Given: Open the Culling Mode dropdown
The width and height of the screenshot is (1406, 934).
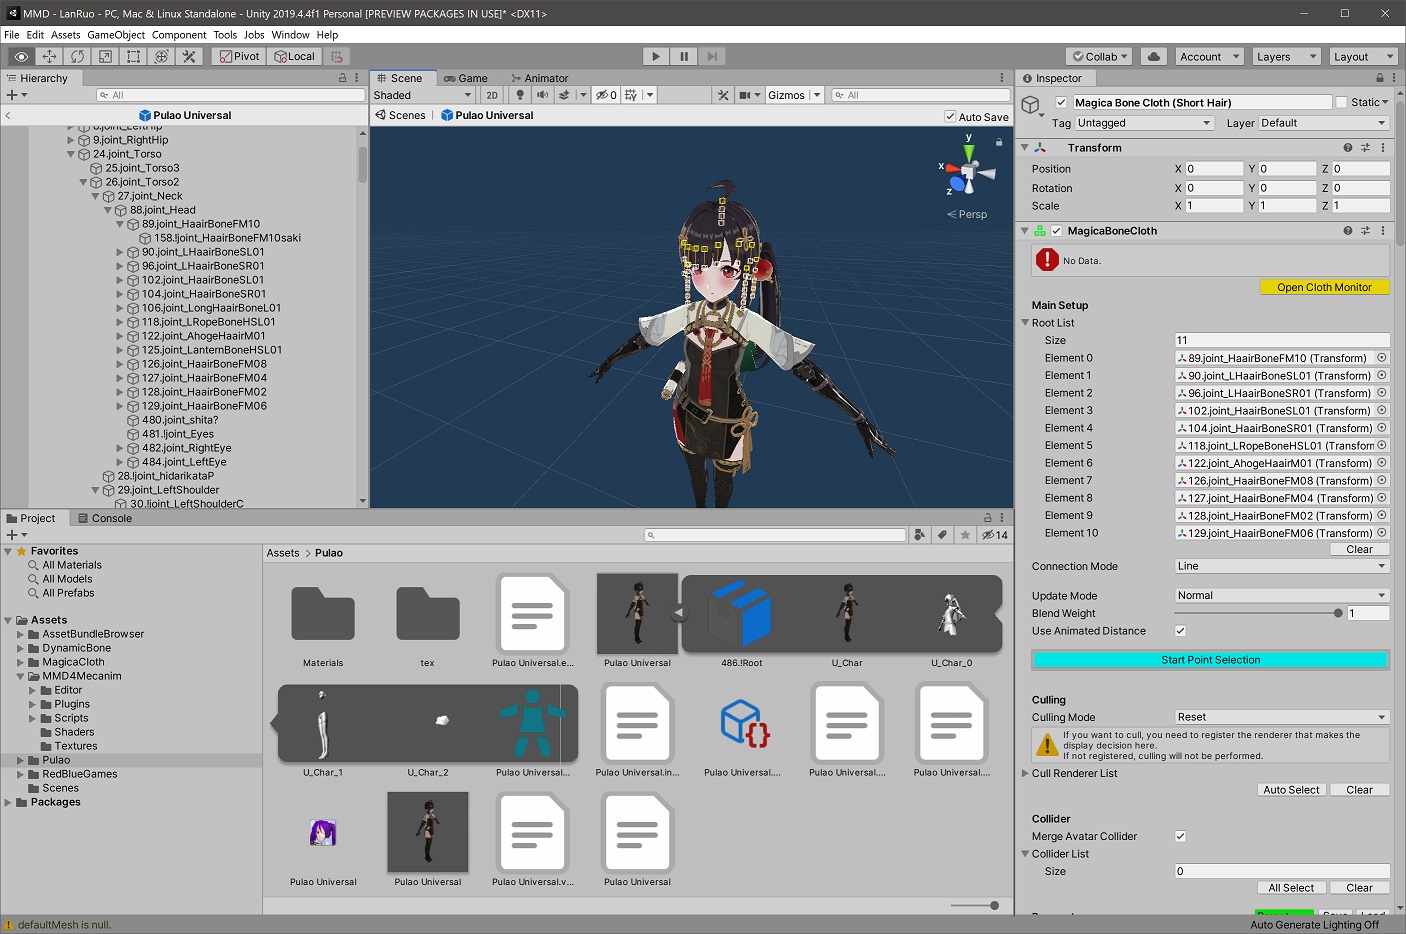Looking at the screenshot, I should [1282, 717].
